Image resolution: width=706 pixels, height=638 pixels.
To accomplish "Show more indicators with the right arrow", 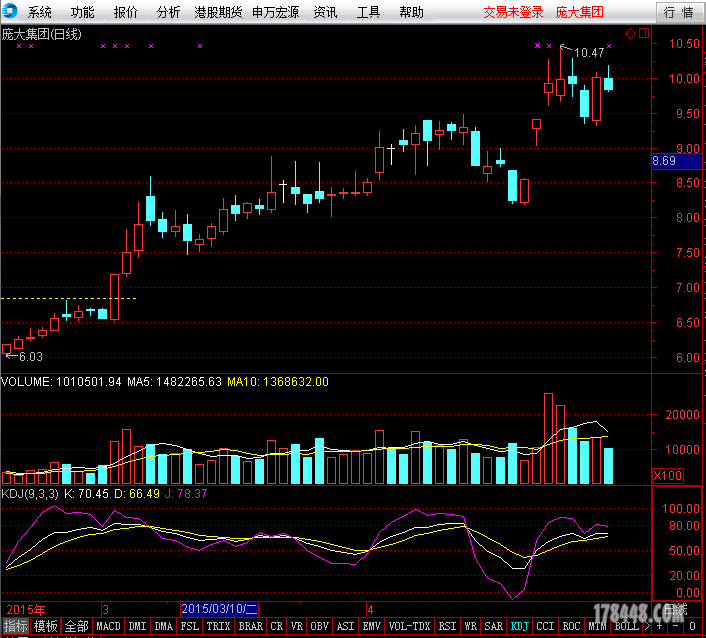I will (647, 626).
